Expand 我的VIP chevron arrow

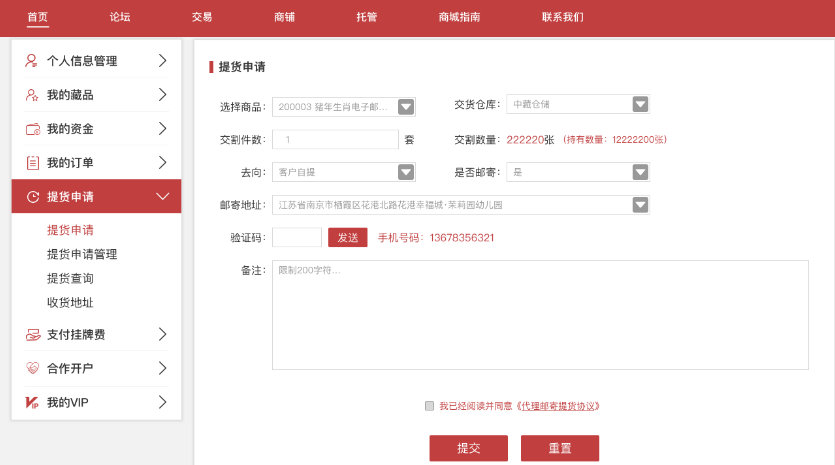point(162,402)
